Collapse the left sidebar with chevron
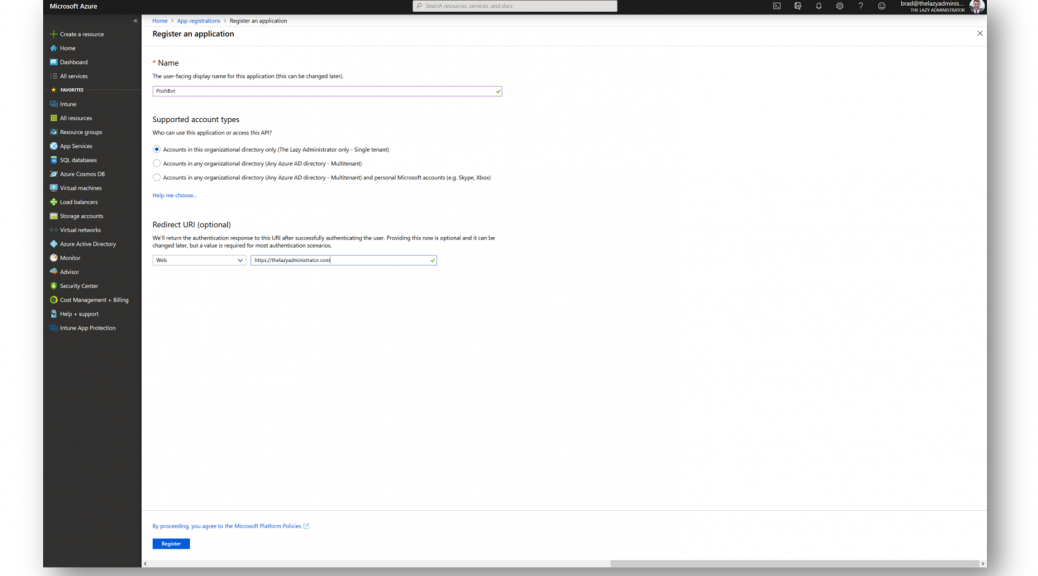 click(135, 21)
